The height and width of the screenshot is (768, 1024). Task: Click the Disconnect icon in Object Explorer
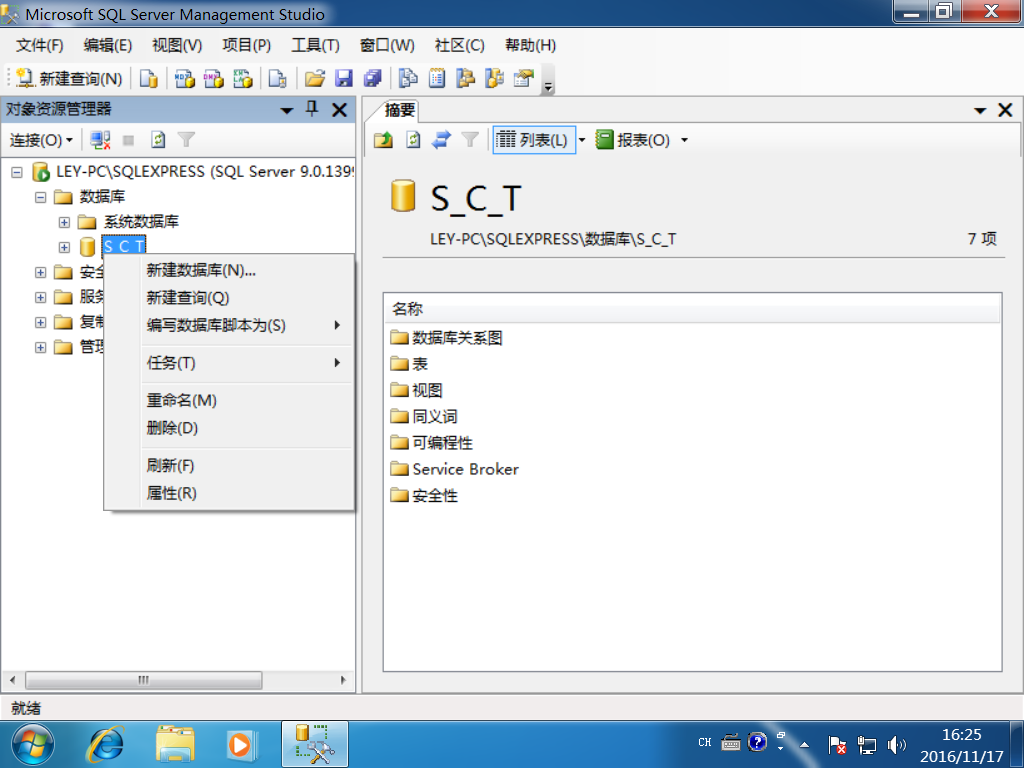[100, 140]
